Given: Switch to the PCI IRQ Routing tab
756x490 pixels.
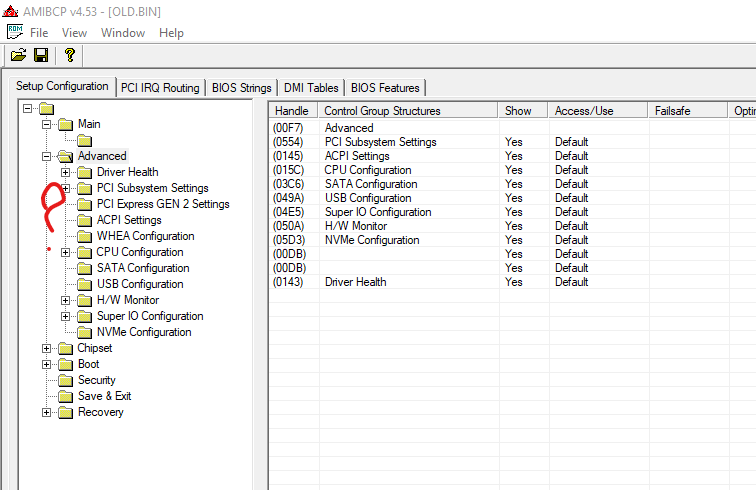Looking at the screenshot, I should click(x=160, y=88).
